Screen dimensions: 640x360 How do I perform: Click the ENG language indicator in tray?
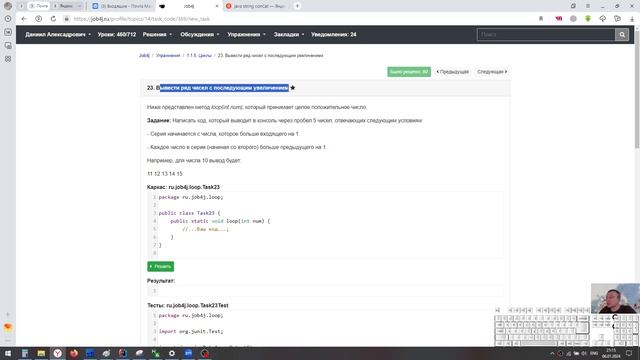point(594,353)
